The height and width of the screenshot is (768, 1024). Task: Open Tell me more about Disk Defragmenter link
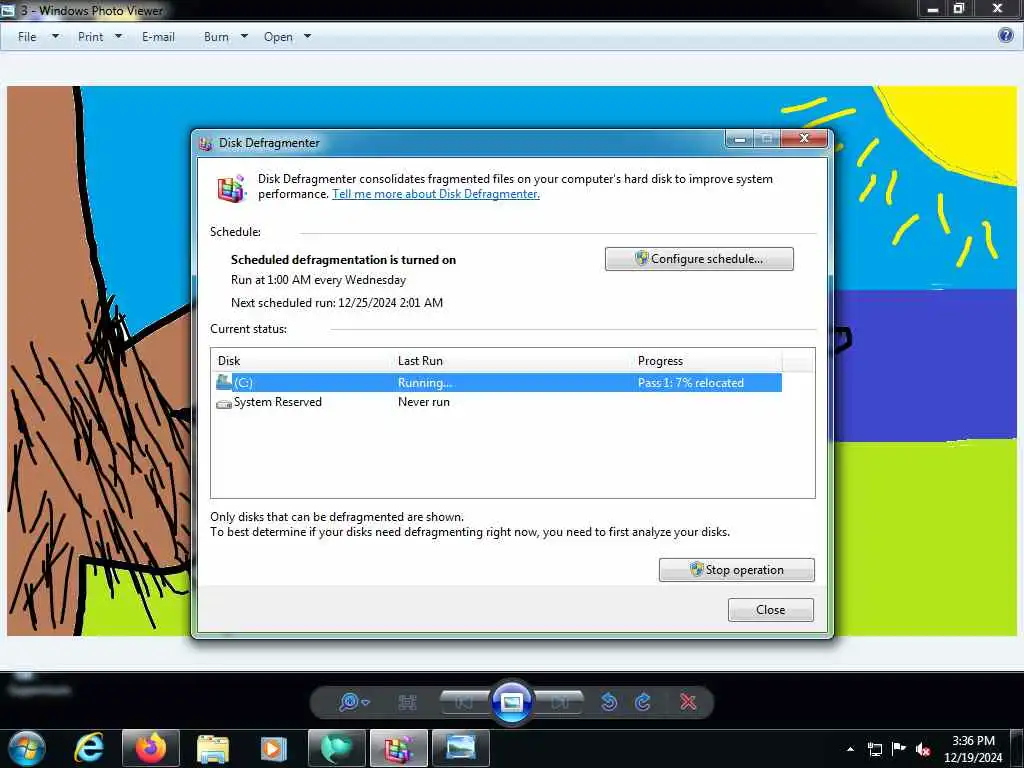coord(436,194)
